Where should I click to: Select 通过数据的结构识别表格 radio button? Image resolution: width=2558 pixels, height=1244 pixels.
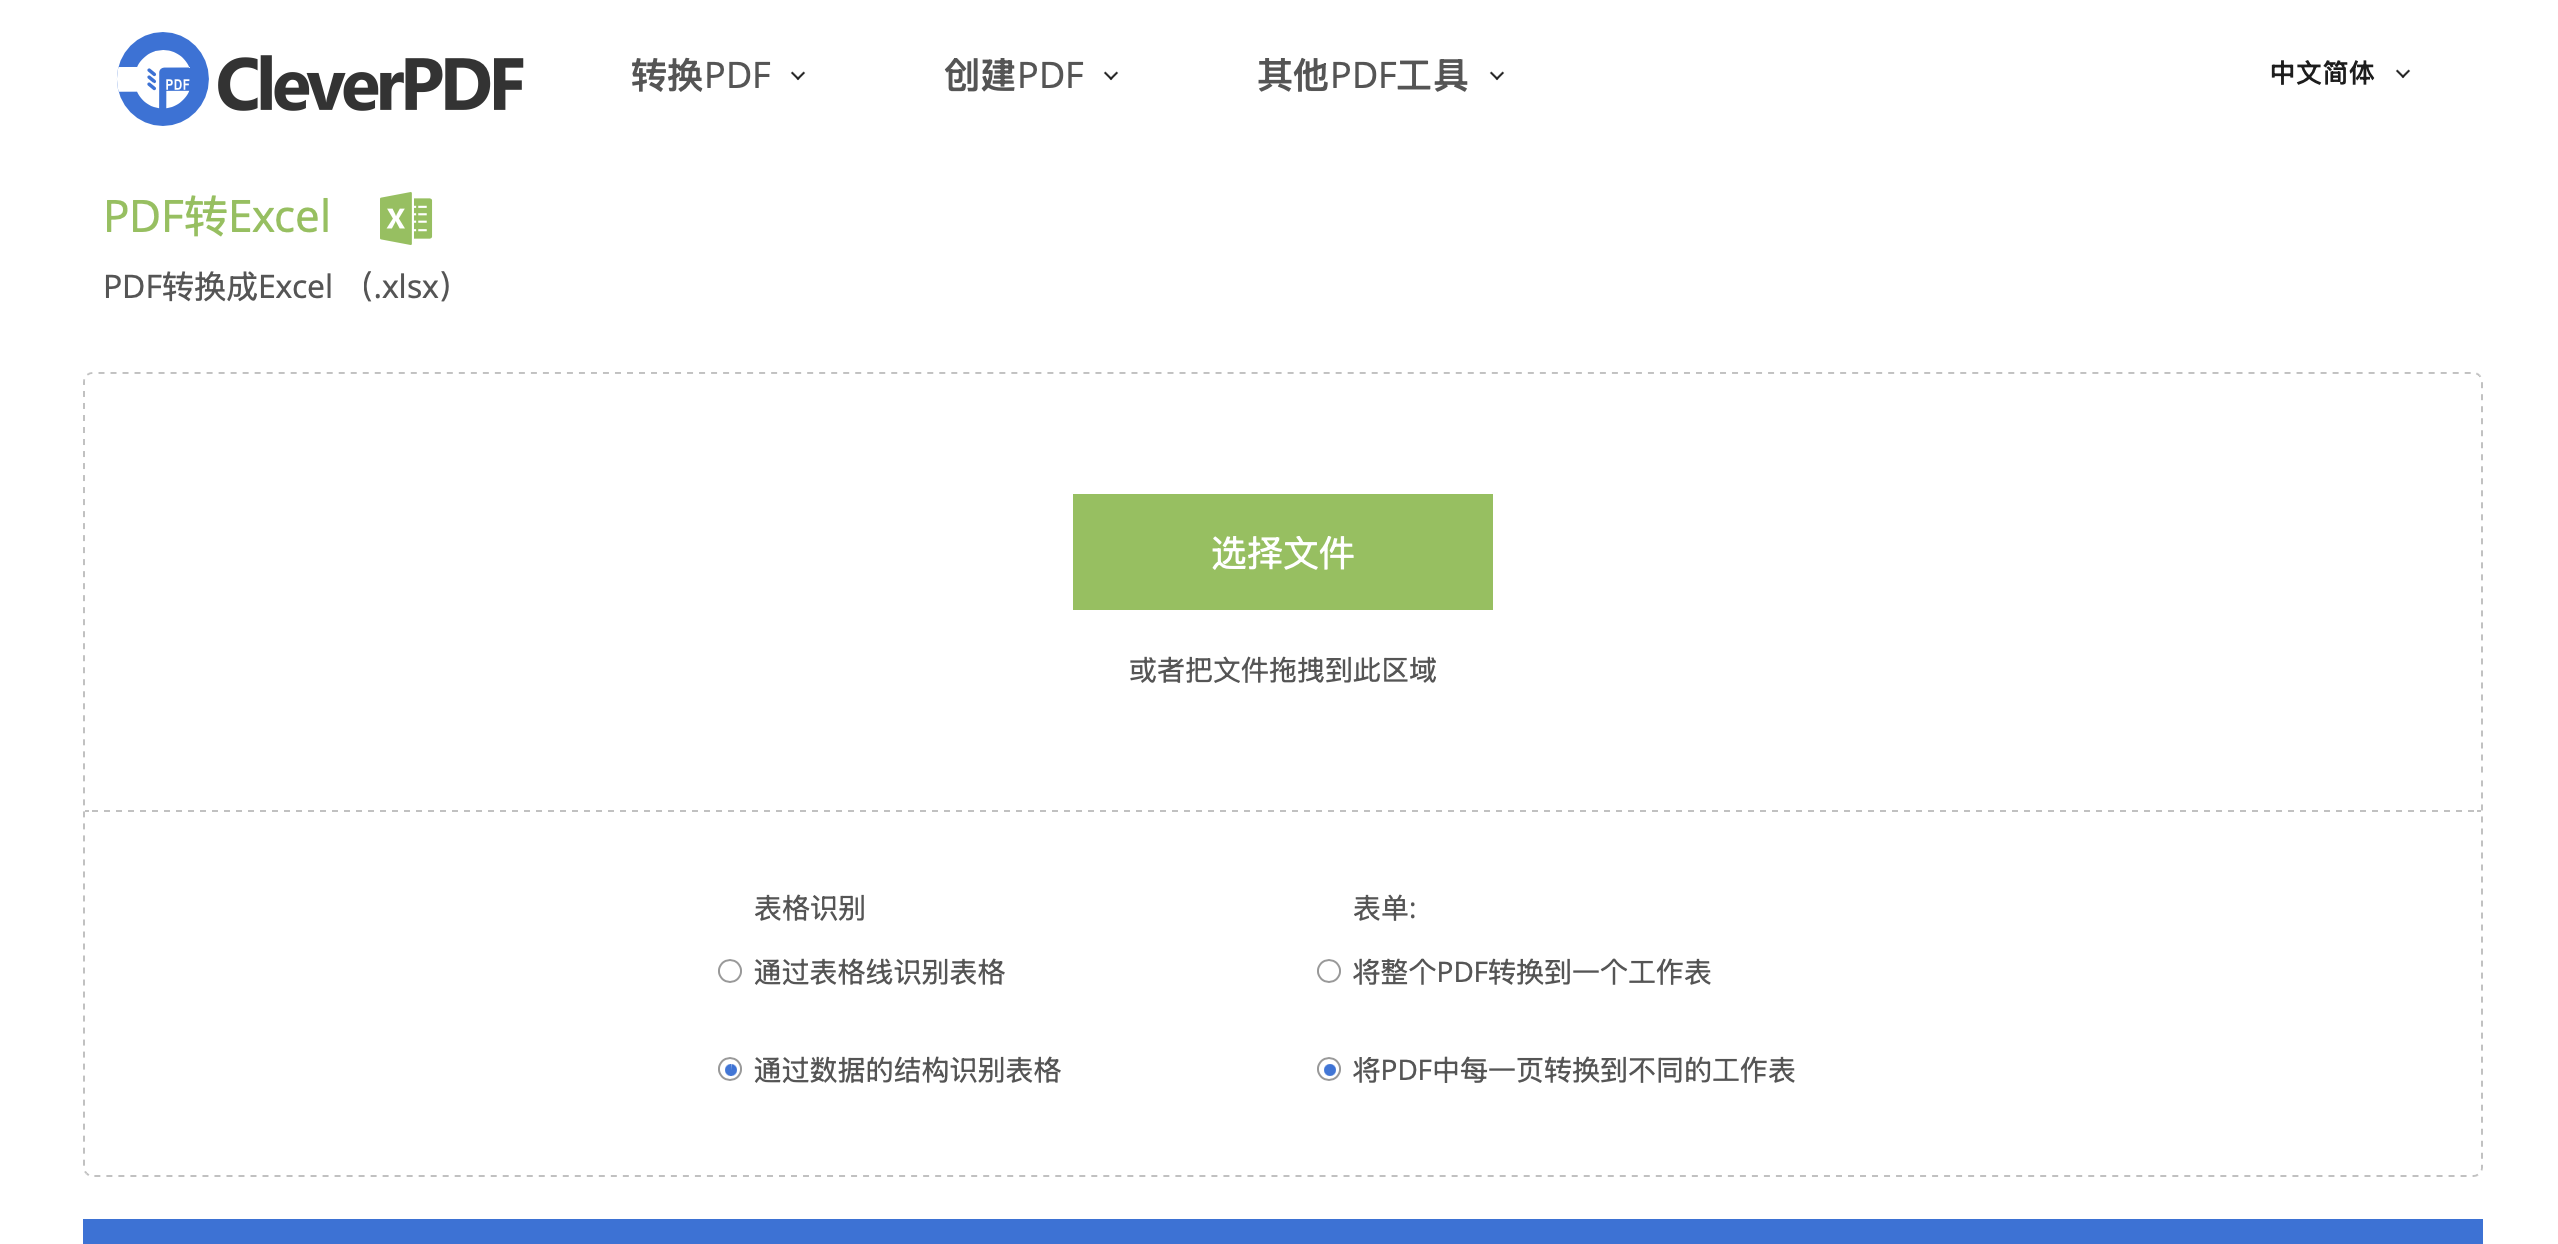point(730,1070)
